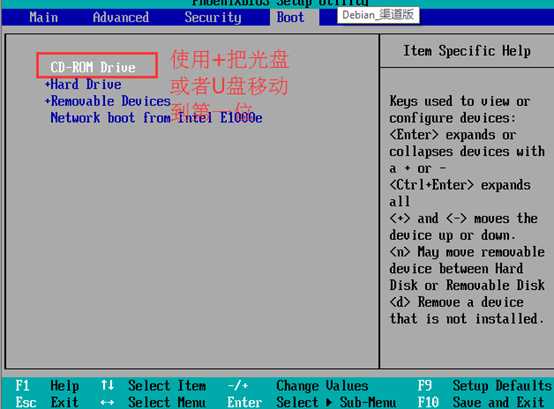Click the '<+> and <-> moves the' help line

pos(463,218)
